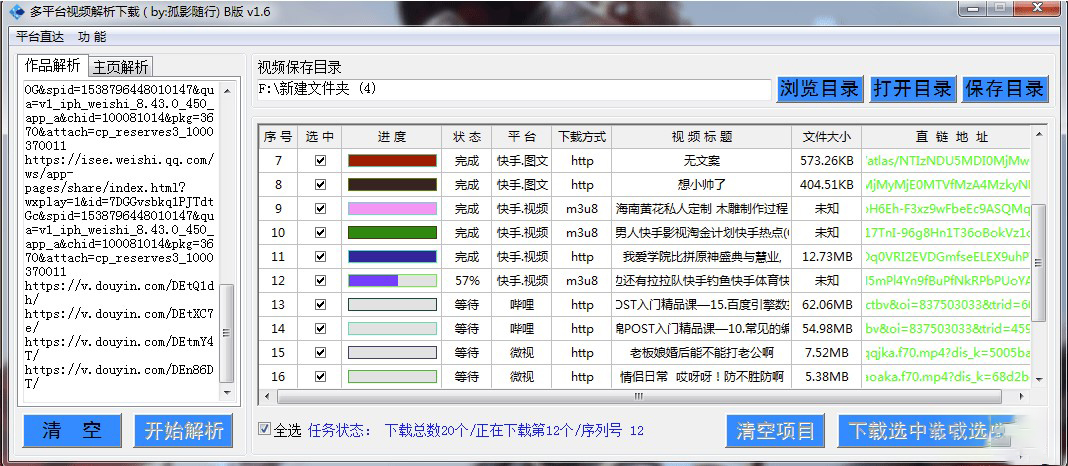Uncheck the checkbox for row 8
Viewport: 1068px width, 466px height.
tap(320, 185)
